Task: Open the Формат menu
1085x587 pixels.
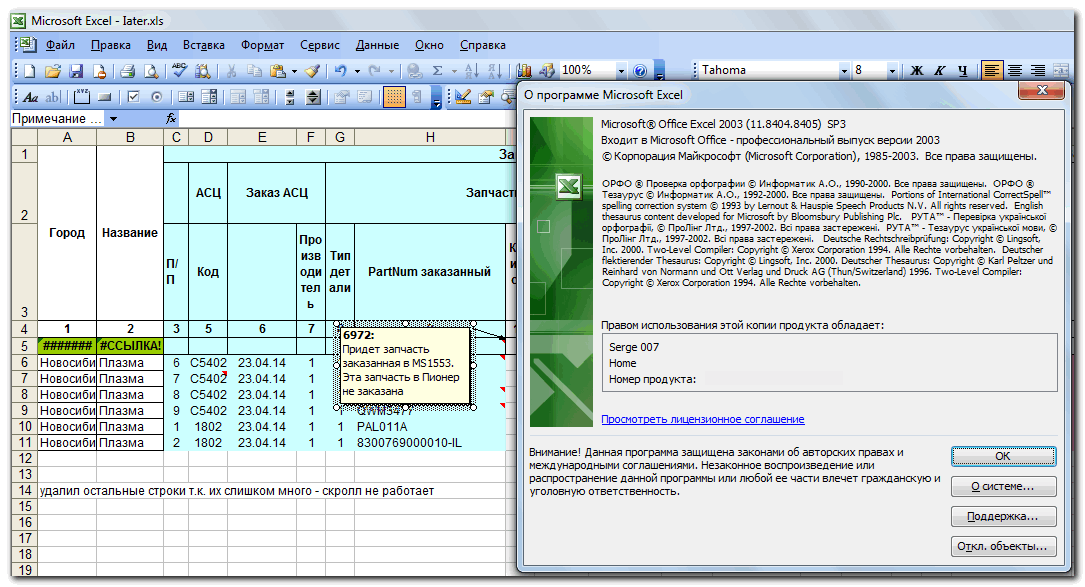Action: click(262, 45)
